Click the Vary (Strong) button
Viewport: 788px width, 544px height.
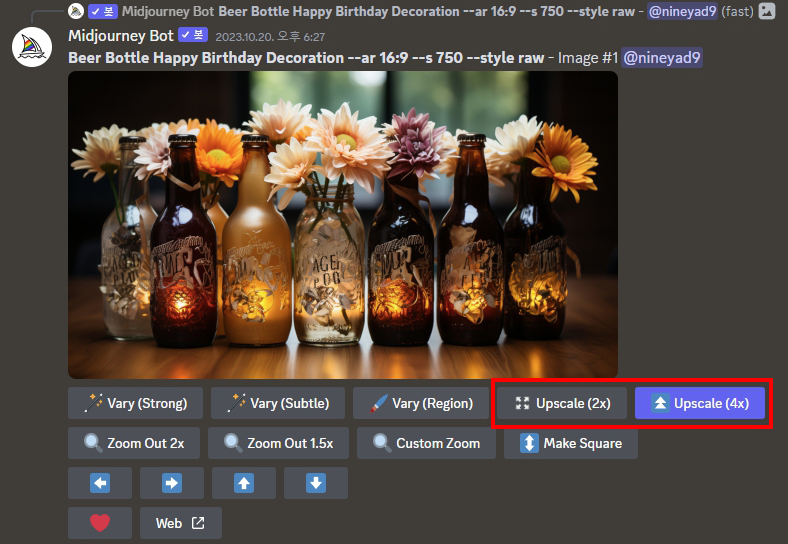tap(135, 403)
